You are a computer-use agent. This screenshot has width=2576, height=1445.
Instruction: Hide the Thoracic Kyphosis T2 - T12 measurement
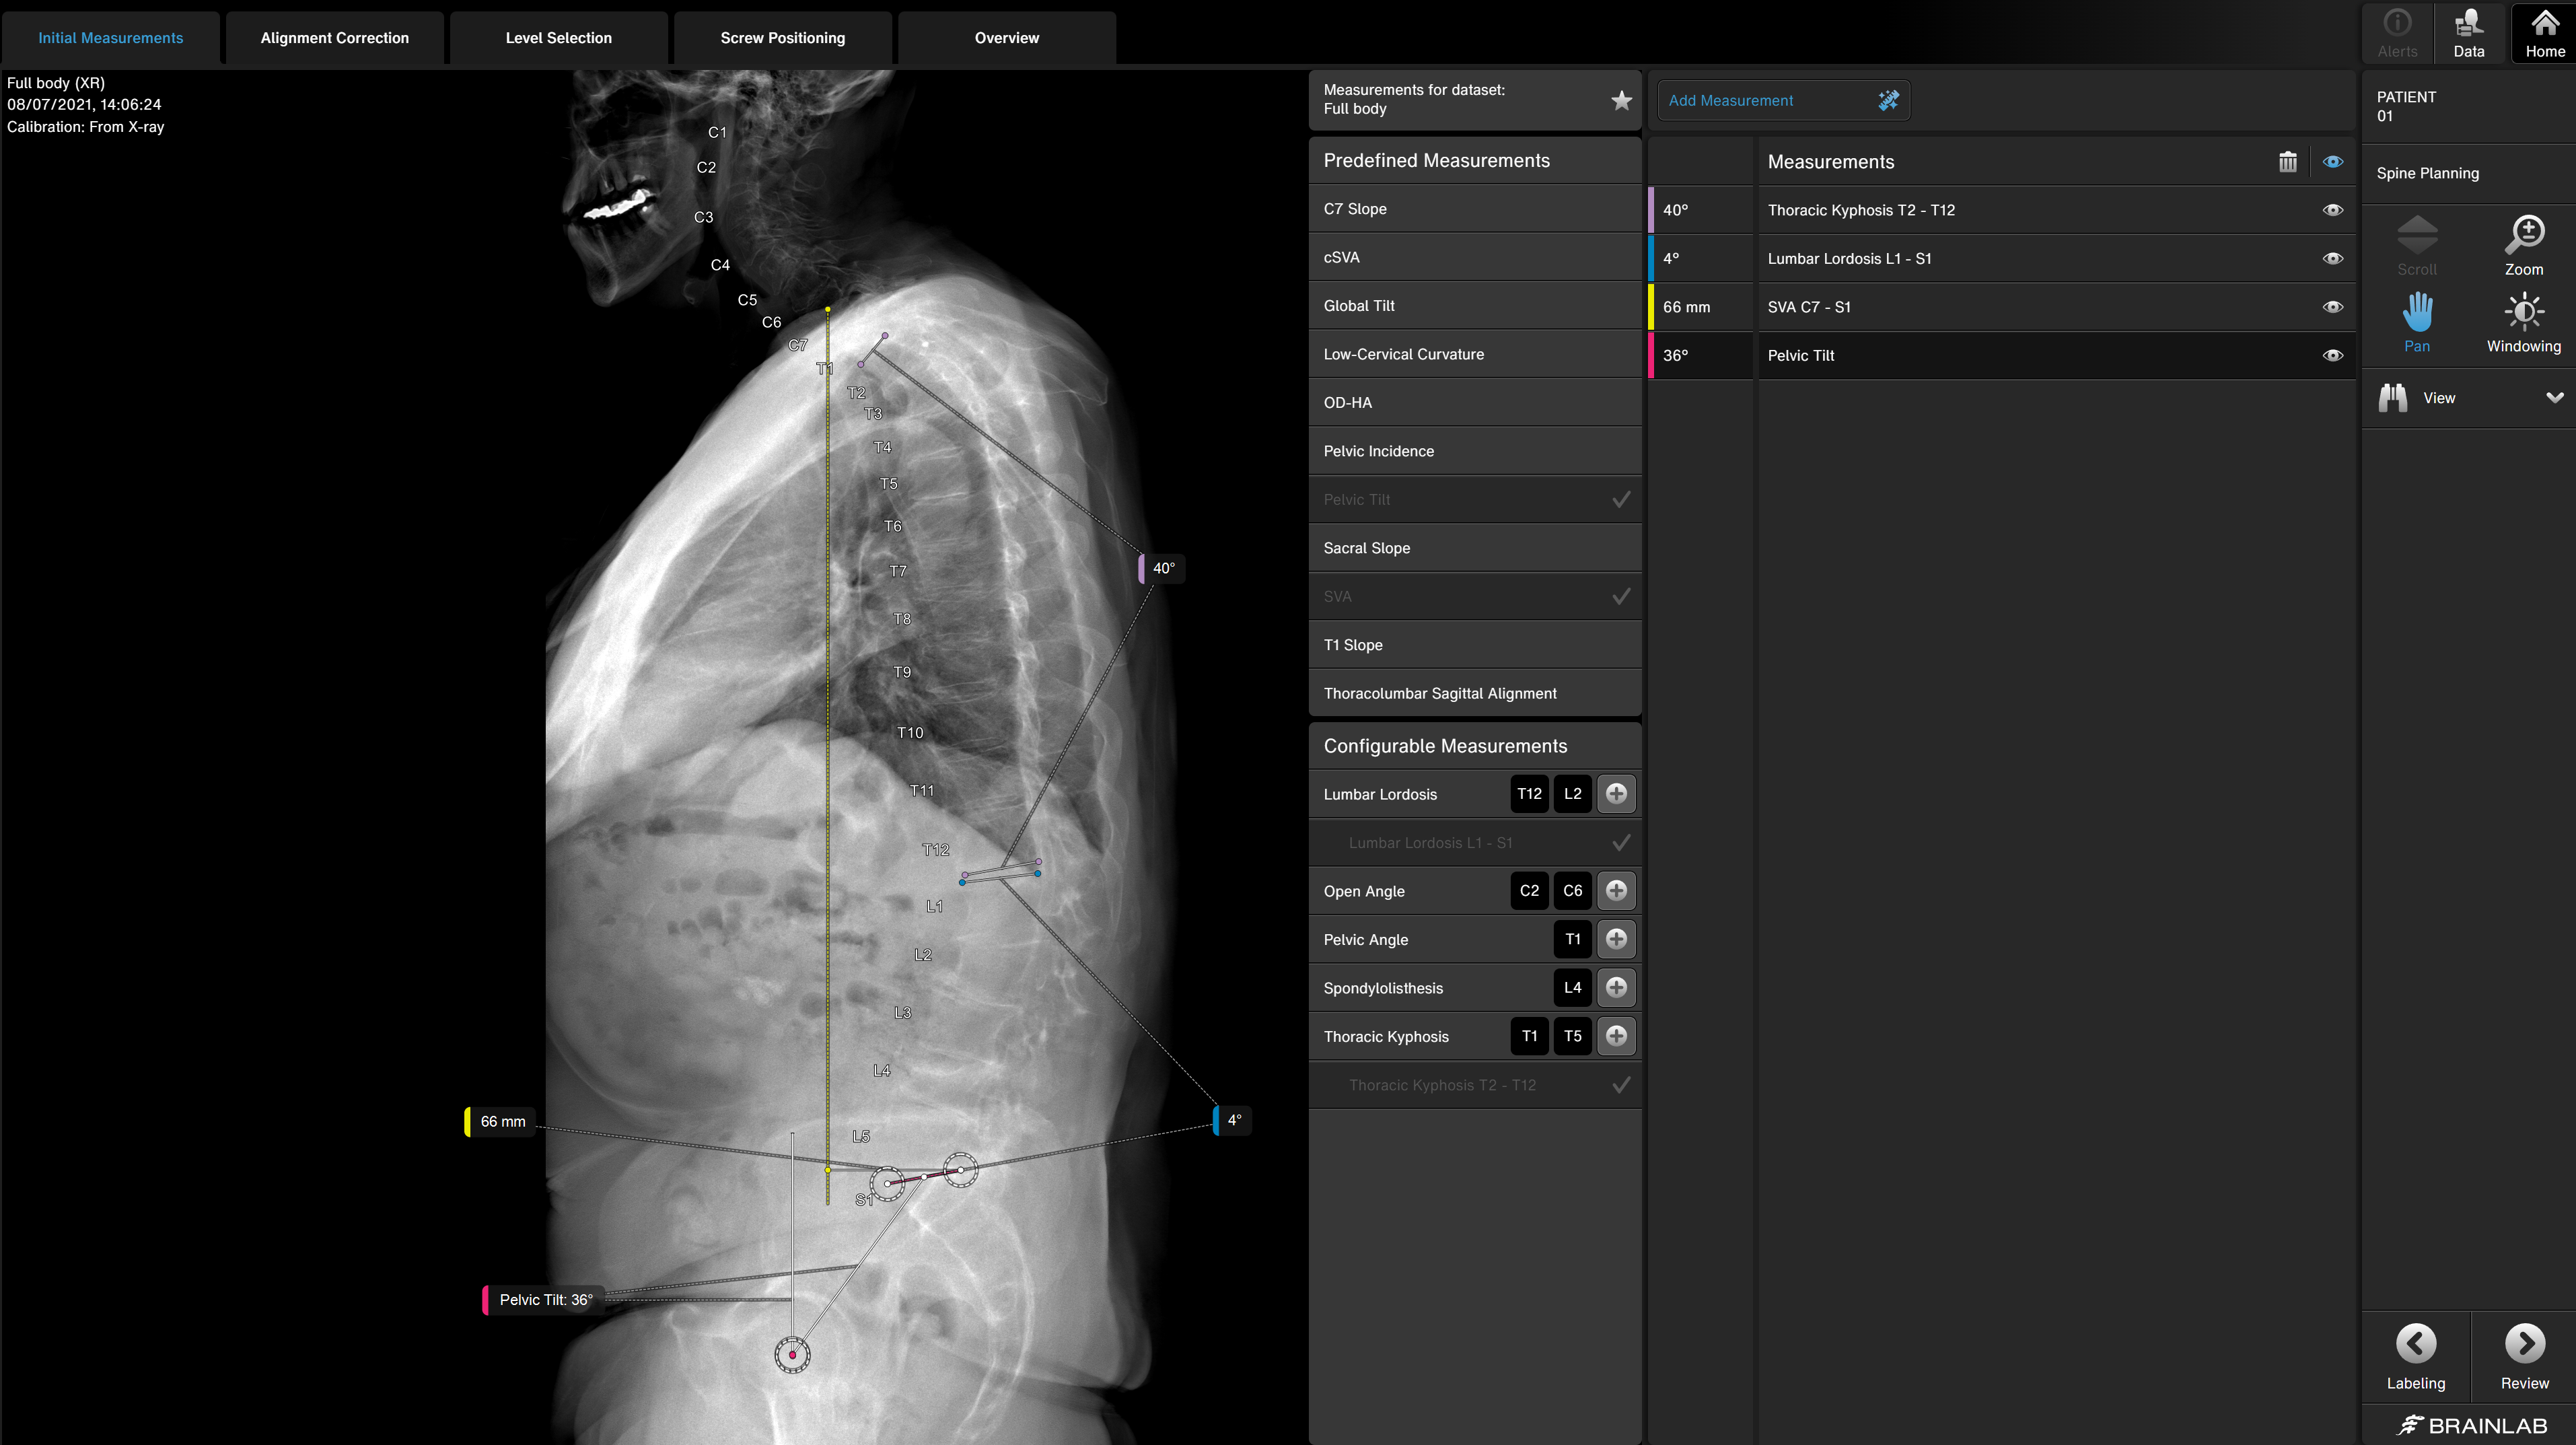(2332, 210)
